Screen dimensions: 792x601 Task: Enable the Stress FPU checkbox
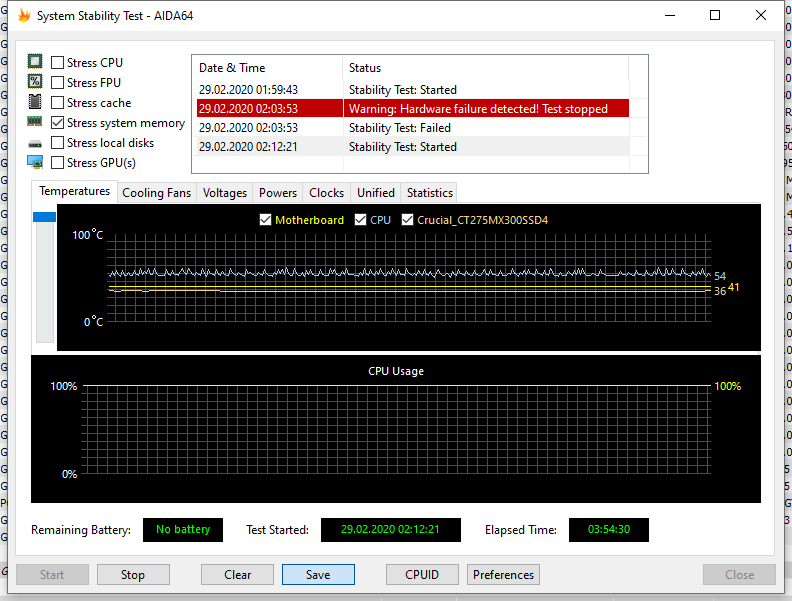pos(58,82)
